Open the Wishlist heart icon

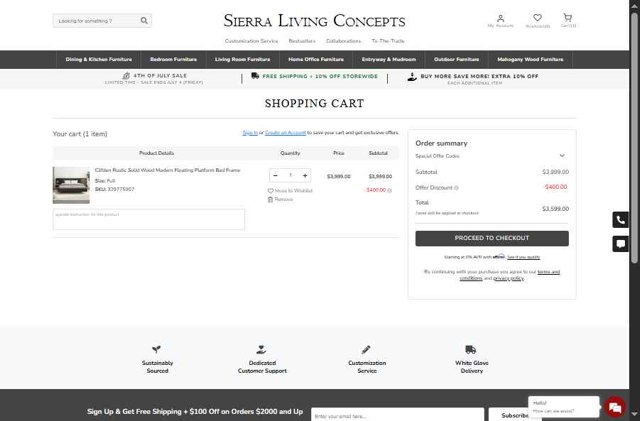coord(537,18)
